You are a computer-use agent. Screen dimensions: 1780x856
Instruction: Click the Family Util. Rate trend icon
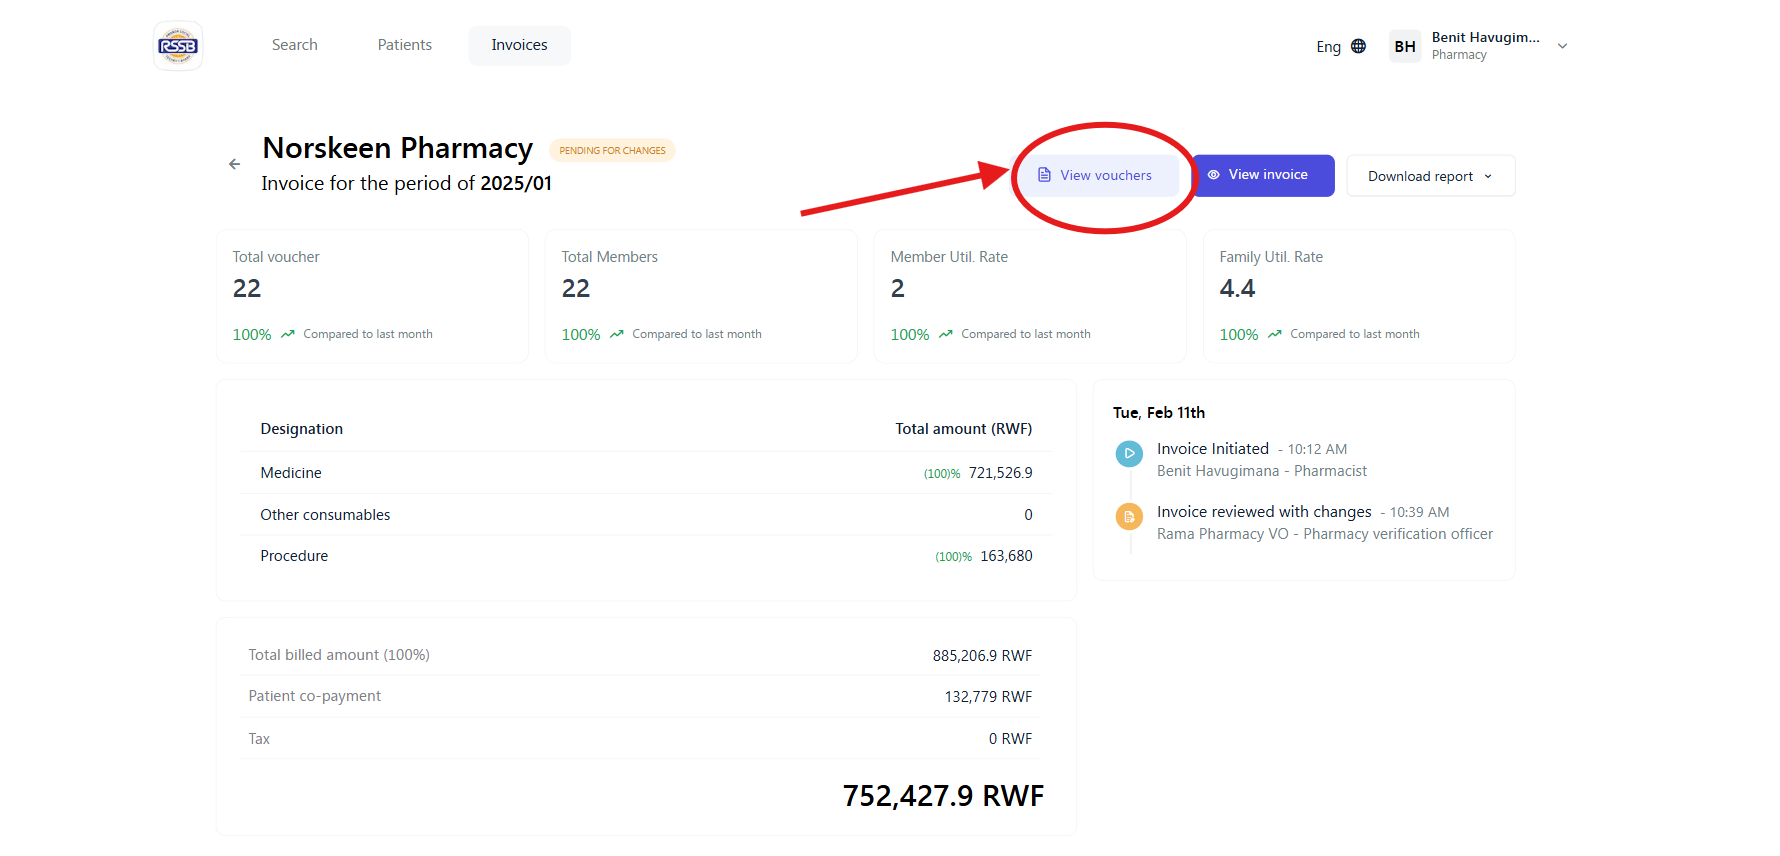coord(1275,334)
